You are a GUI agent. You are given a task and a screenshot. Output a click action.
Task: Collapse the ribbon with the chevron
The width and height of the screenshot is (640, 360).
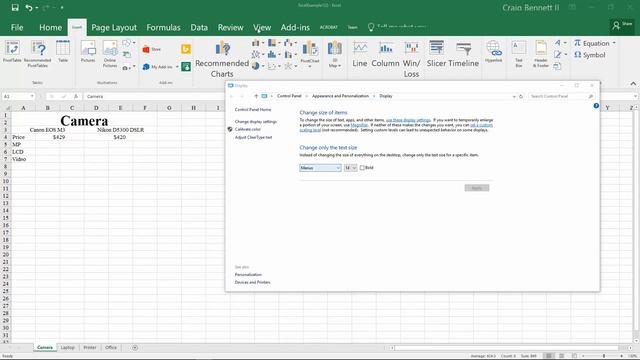(633, 84)
